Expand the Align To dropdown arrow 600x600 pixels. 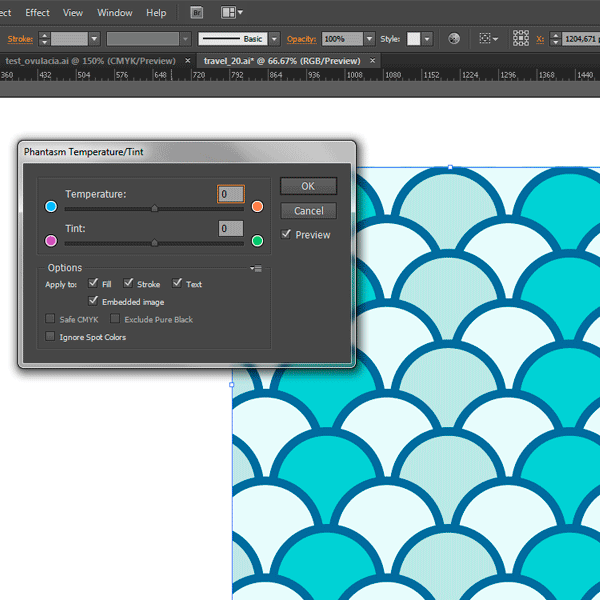tap(496, 39)
